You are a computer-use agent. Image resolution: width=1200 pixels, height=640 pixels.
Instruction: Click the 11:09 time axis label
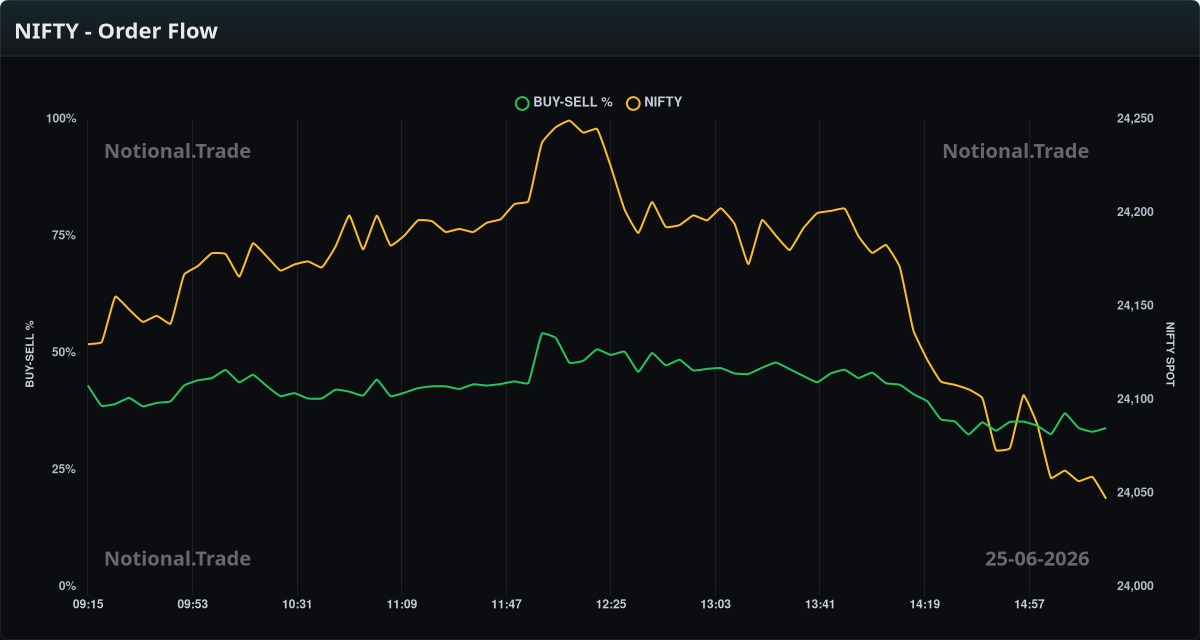point(401,604)
